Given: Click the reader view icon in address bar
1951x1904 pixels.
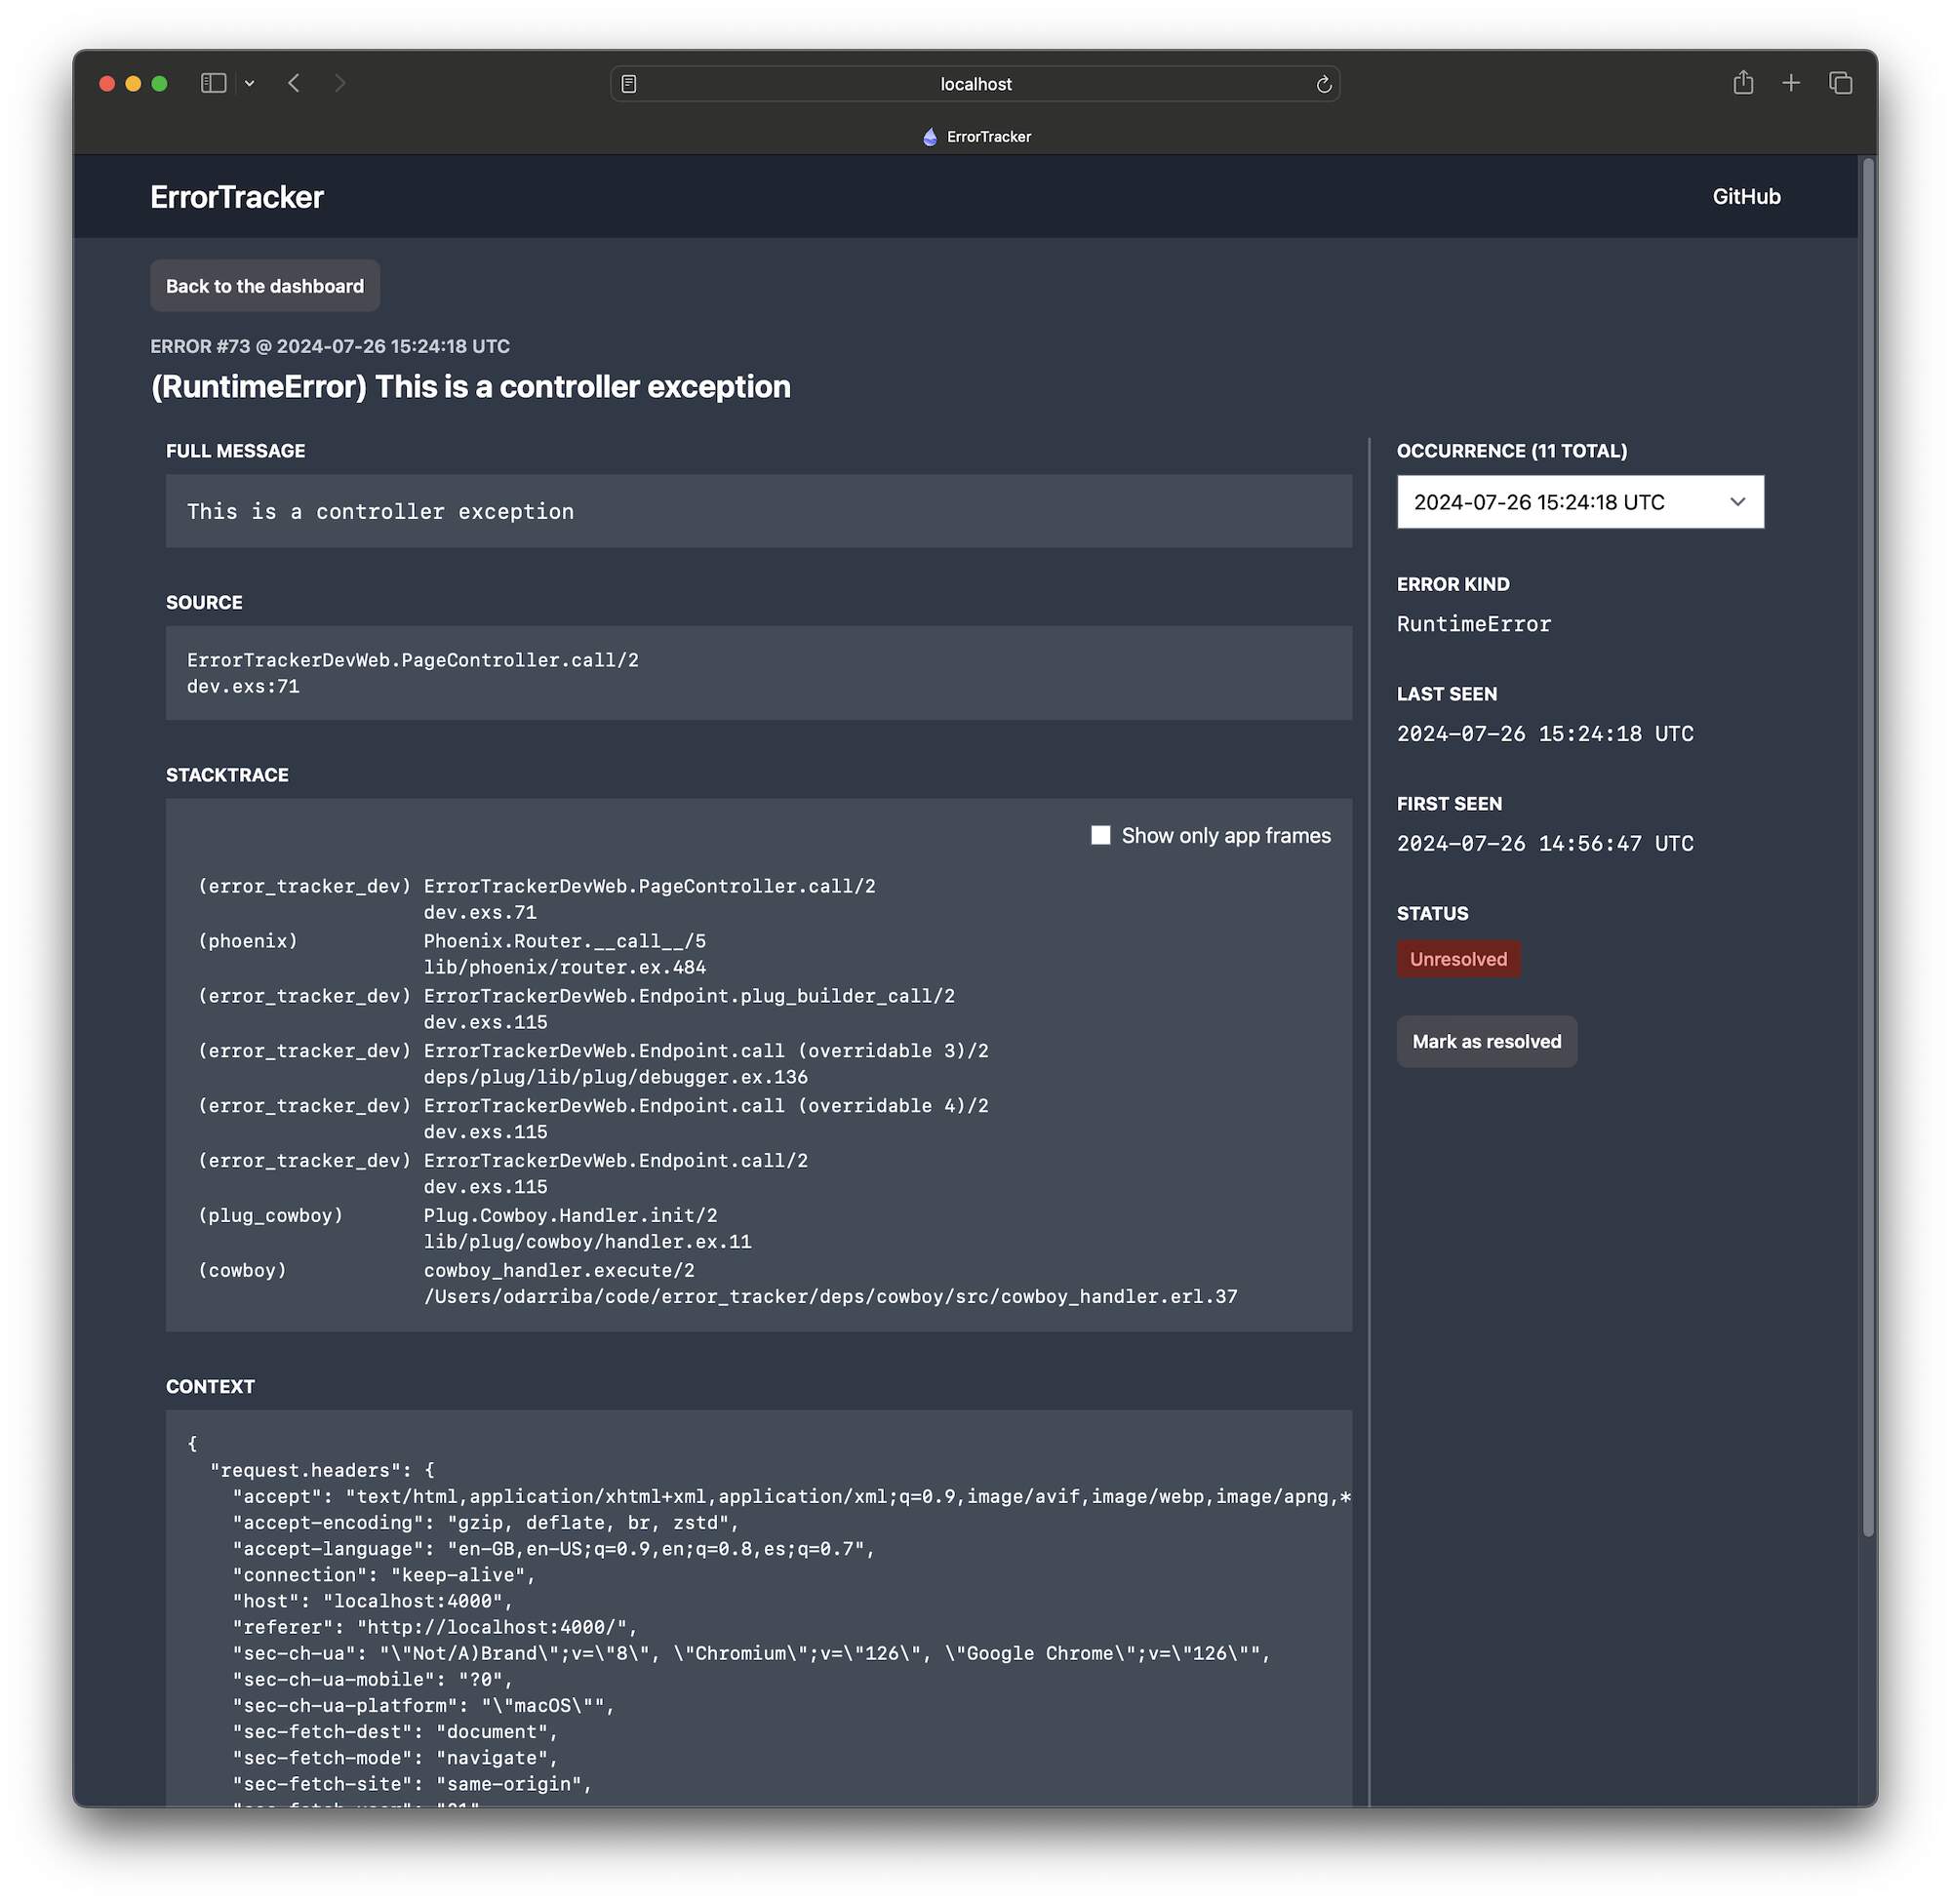Looking at the screenshot, I should click(x=629, y=84).
